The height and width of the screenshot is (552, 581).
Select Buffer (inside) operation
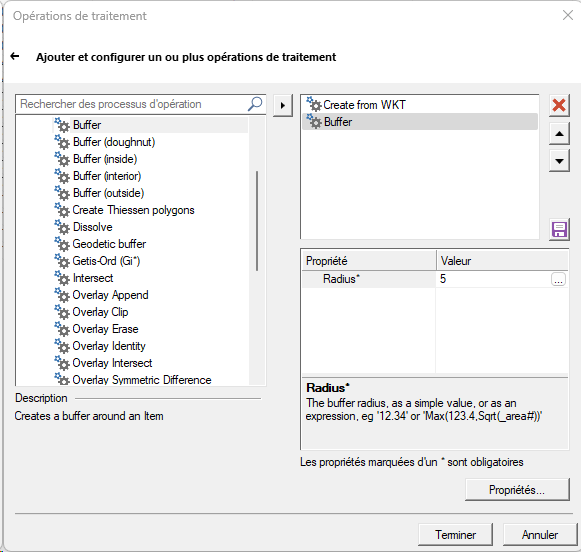pyautogui.click(x=105, y=159)
